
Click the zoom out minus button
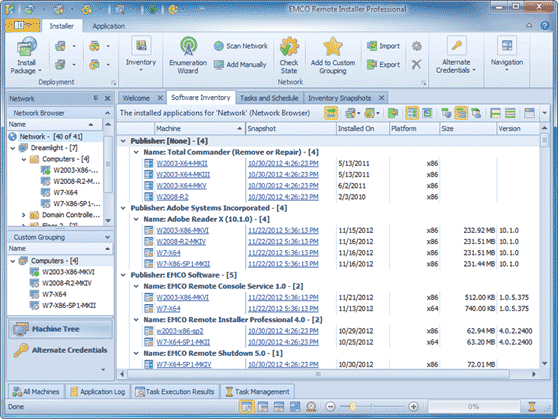330,406
